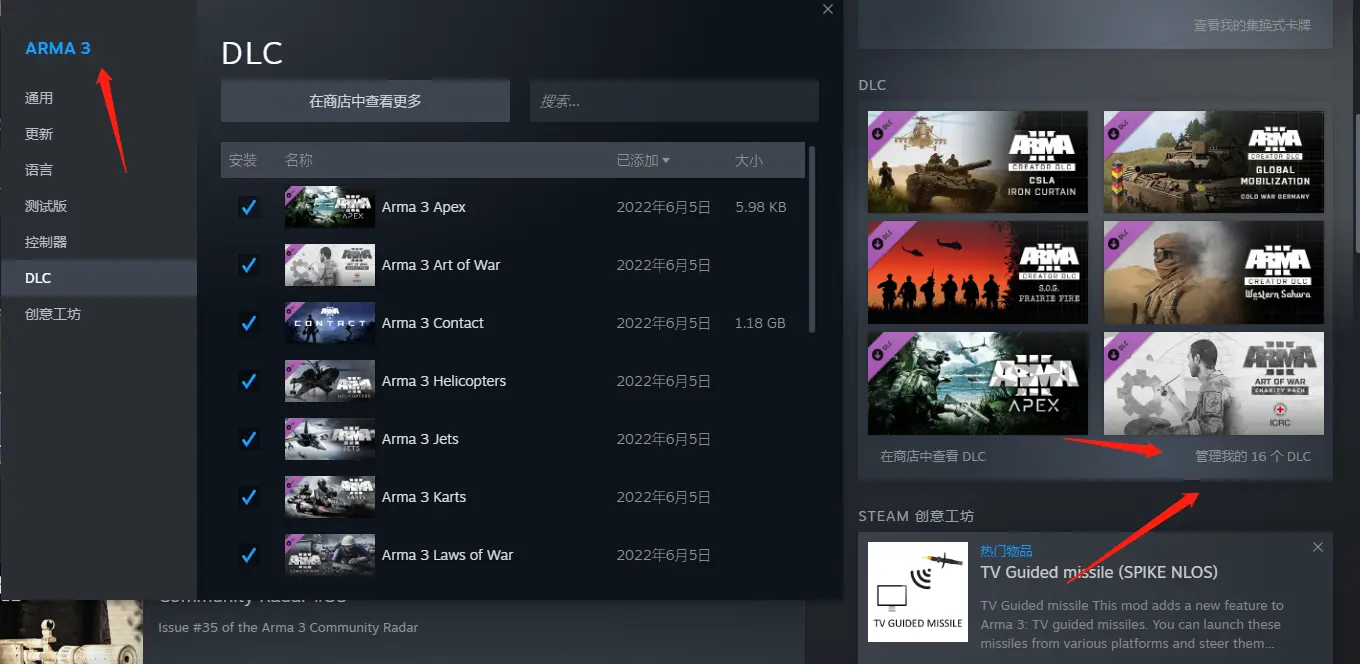Select the "Arma 3 Contact" name text
Viewport: 1360px width, 664px height.
(433, 323)
